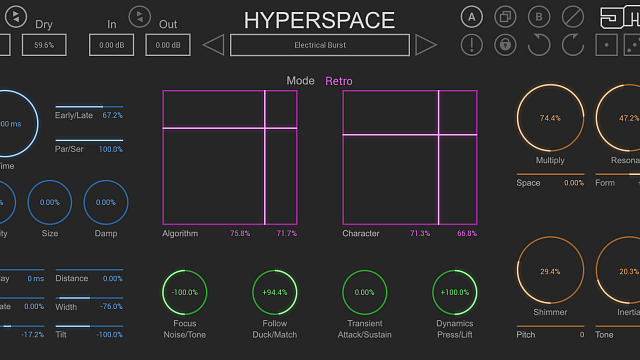Click the Dry 59.6% value field

[x=44, y=45]
